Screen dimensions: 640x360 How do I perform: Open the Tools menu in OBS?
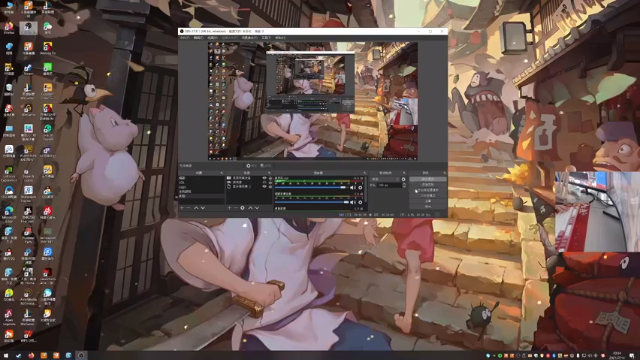point(266,38)
